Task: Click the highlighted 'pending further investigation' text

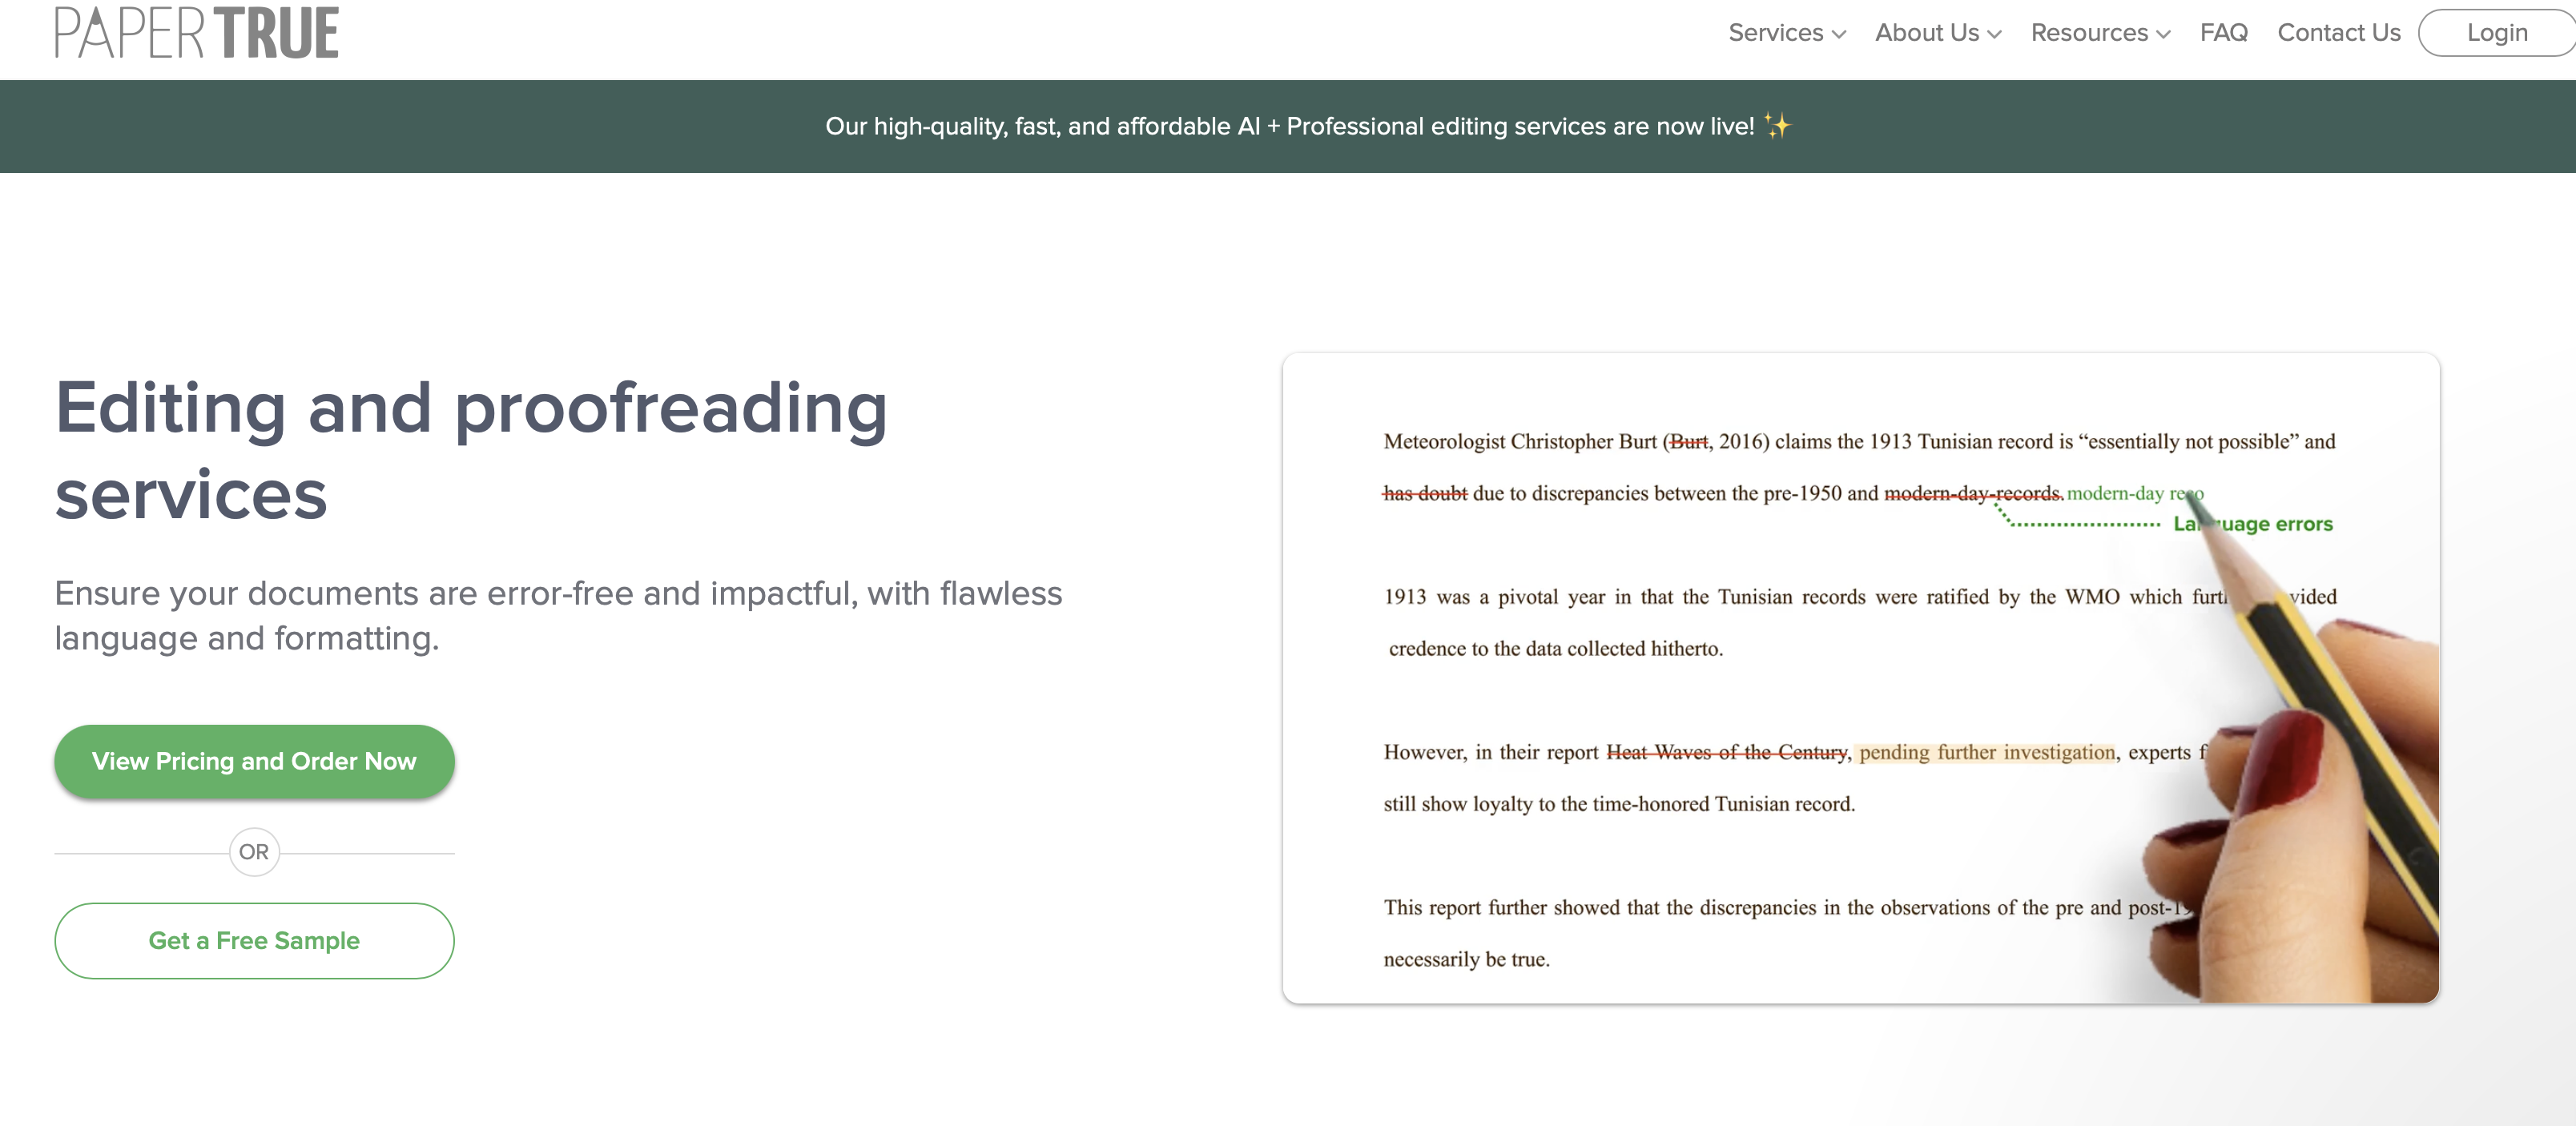Action: (1987, 752)
